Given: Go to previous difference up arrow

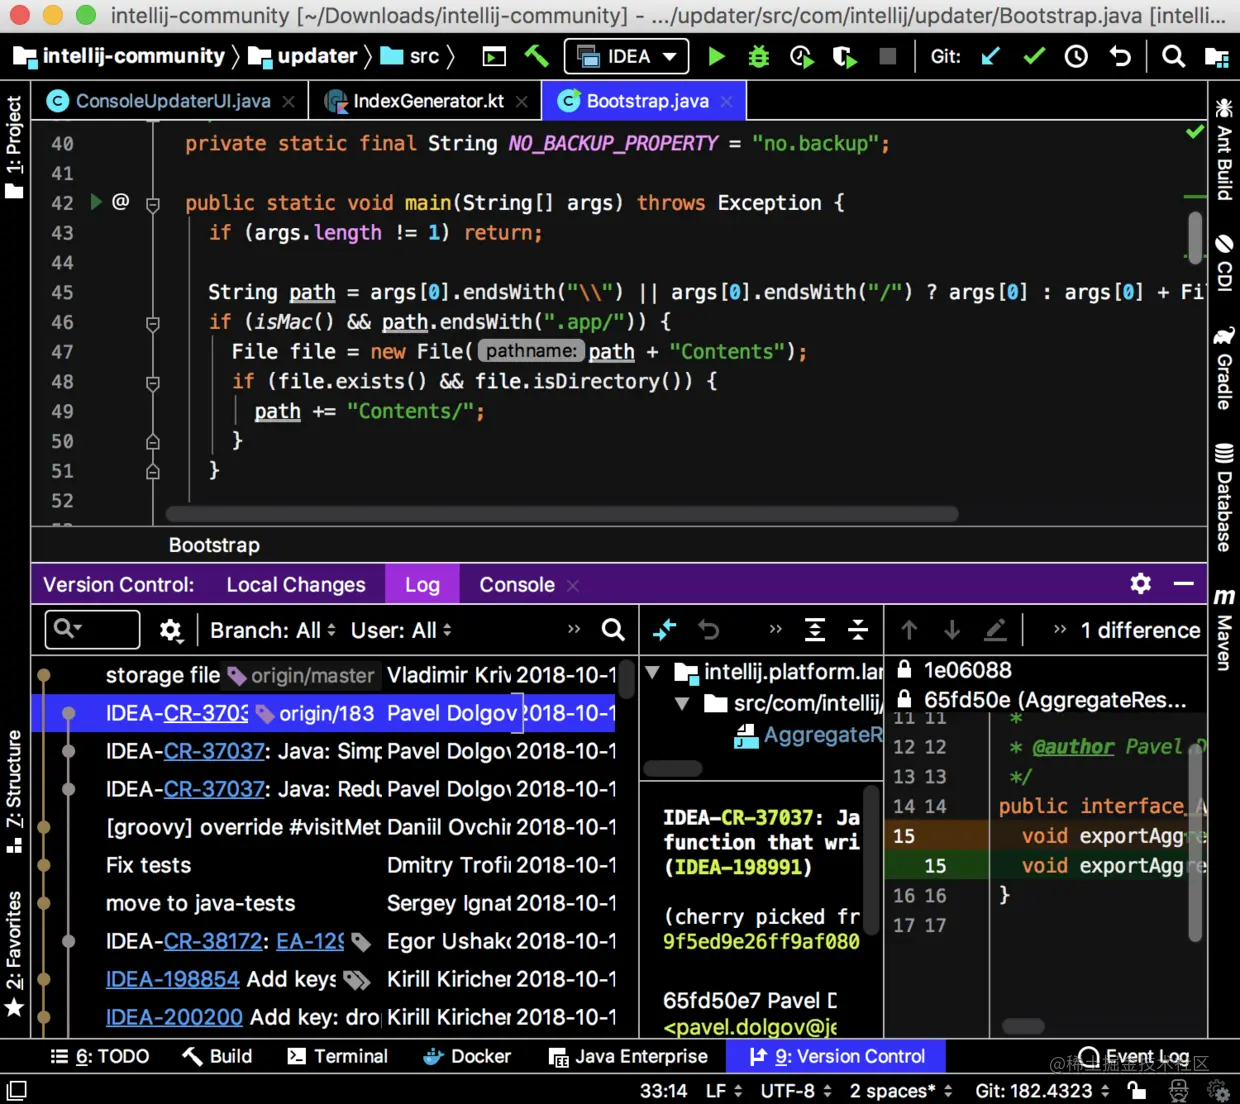Looking at the screenshot, I should [908, 629].
